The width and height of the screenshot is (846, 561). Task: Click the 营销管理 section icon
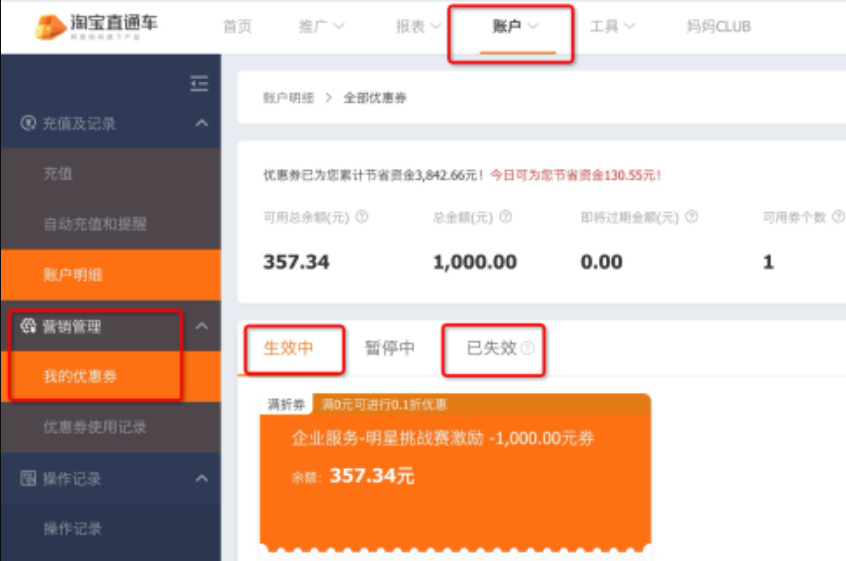(28, 326)
